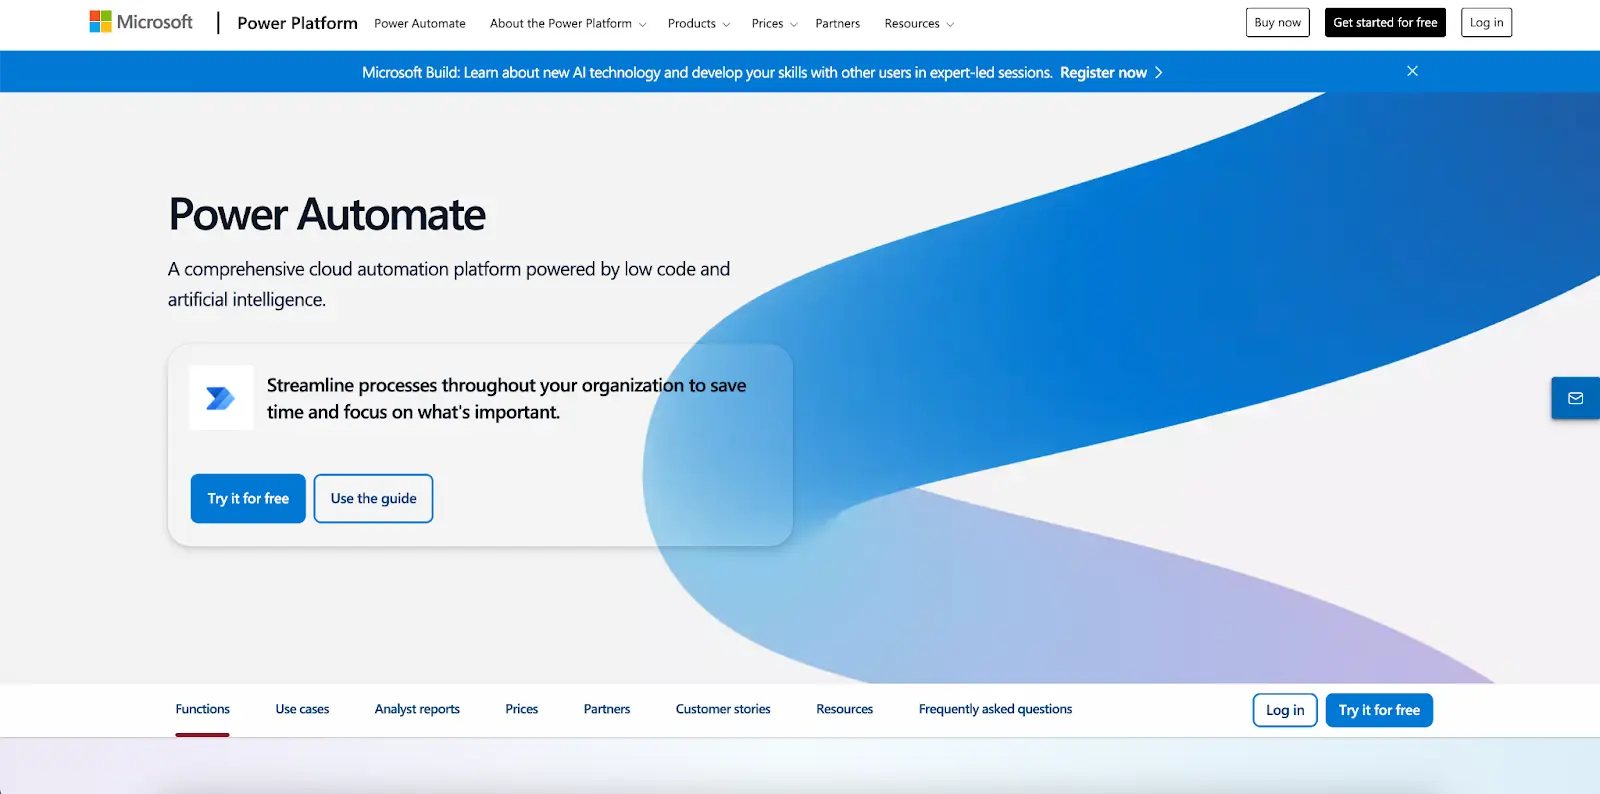Image resolution: width=1600 pixels, height=794 pixels.
Task: Select the Prices tab in section bar
Action: tap(521, 709)
